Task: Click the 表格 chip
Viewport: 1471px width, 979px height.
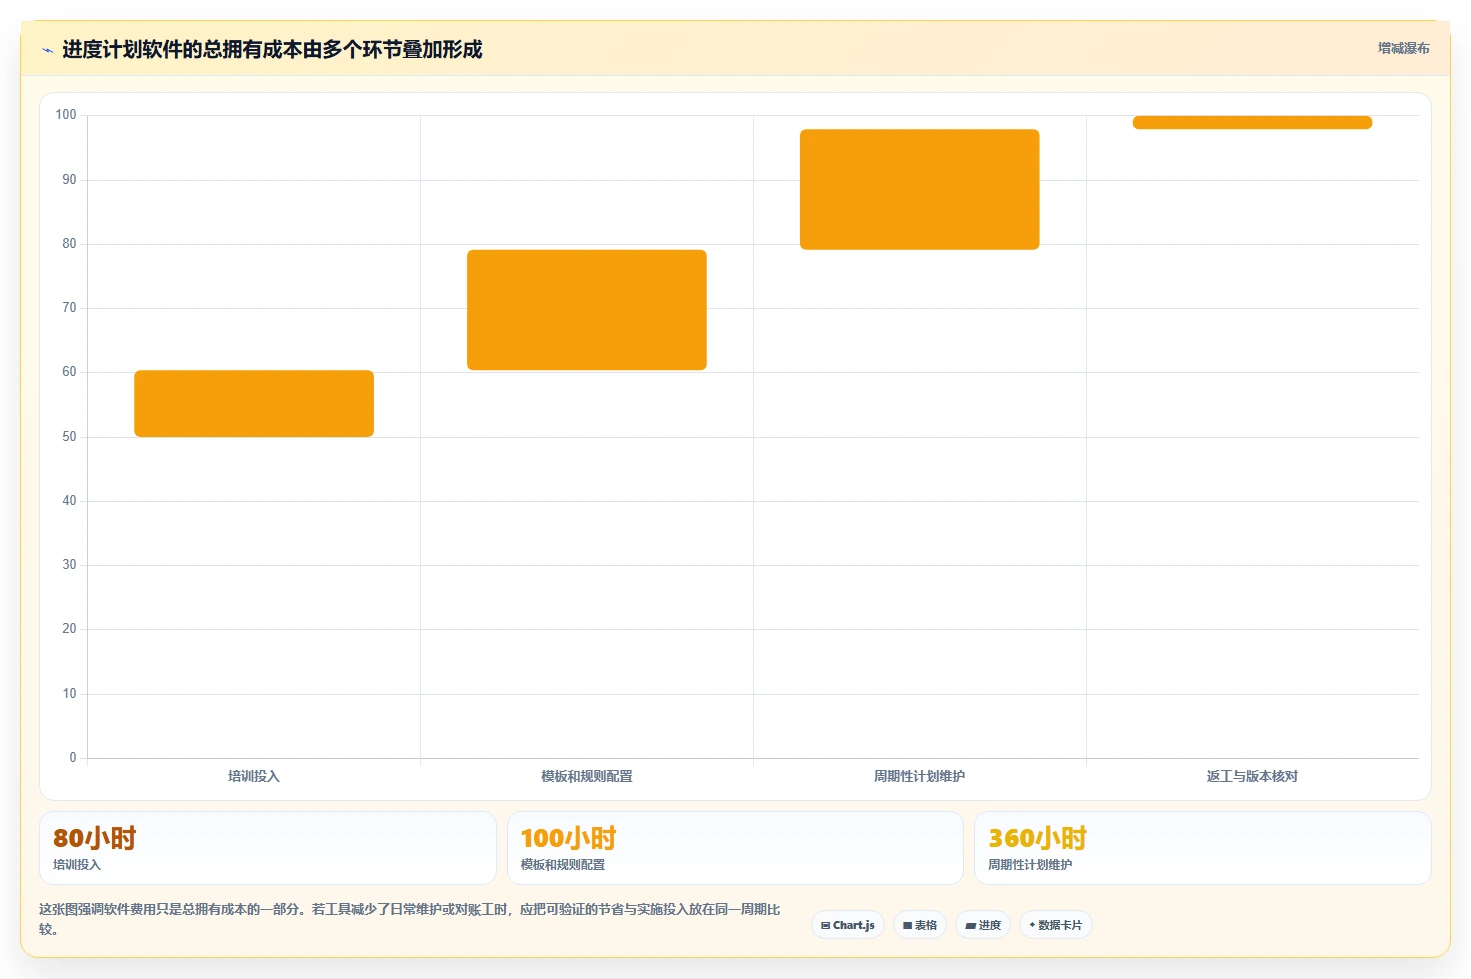Action: (x=920, y=925)
